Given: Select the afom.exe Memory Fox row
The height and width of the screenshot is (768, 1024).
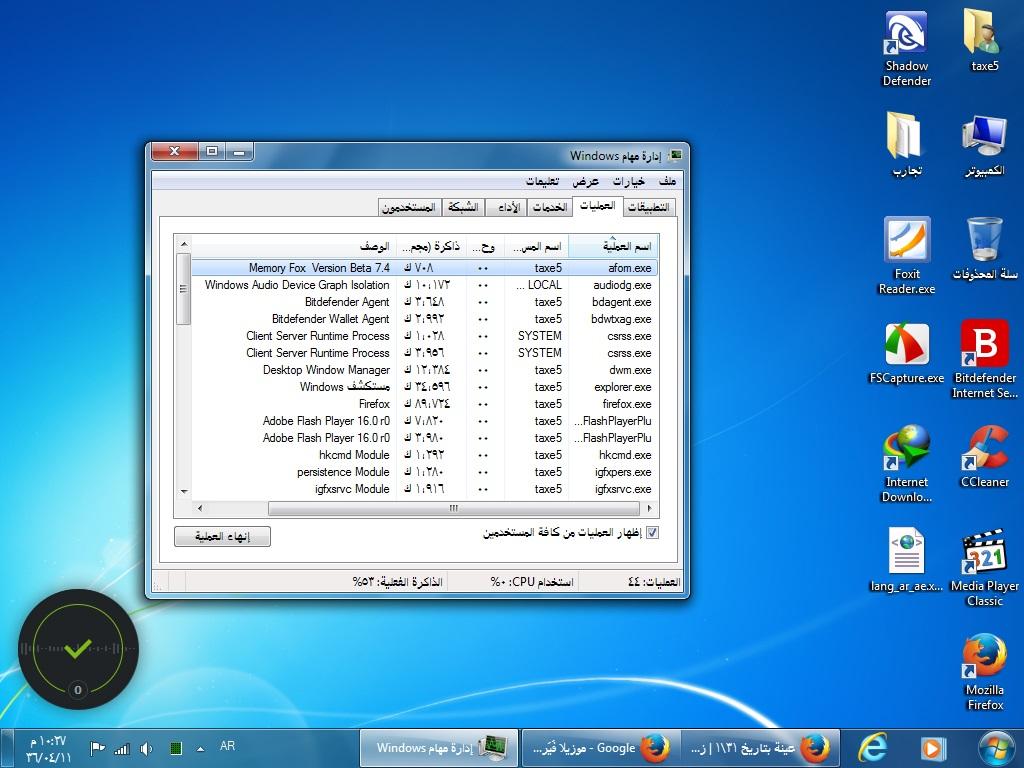Looking at the screenshot, I should 424,268.
